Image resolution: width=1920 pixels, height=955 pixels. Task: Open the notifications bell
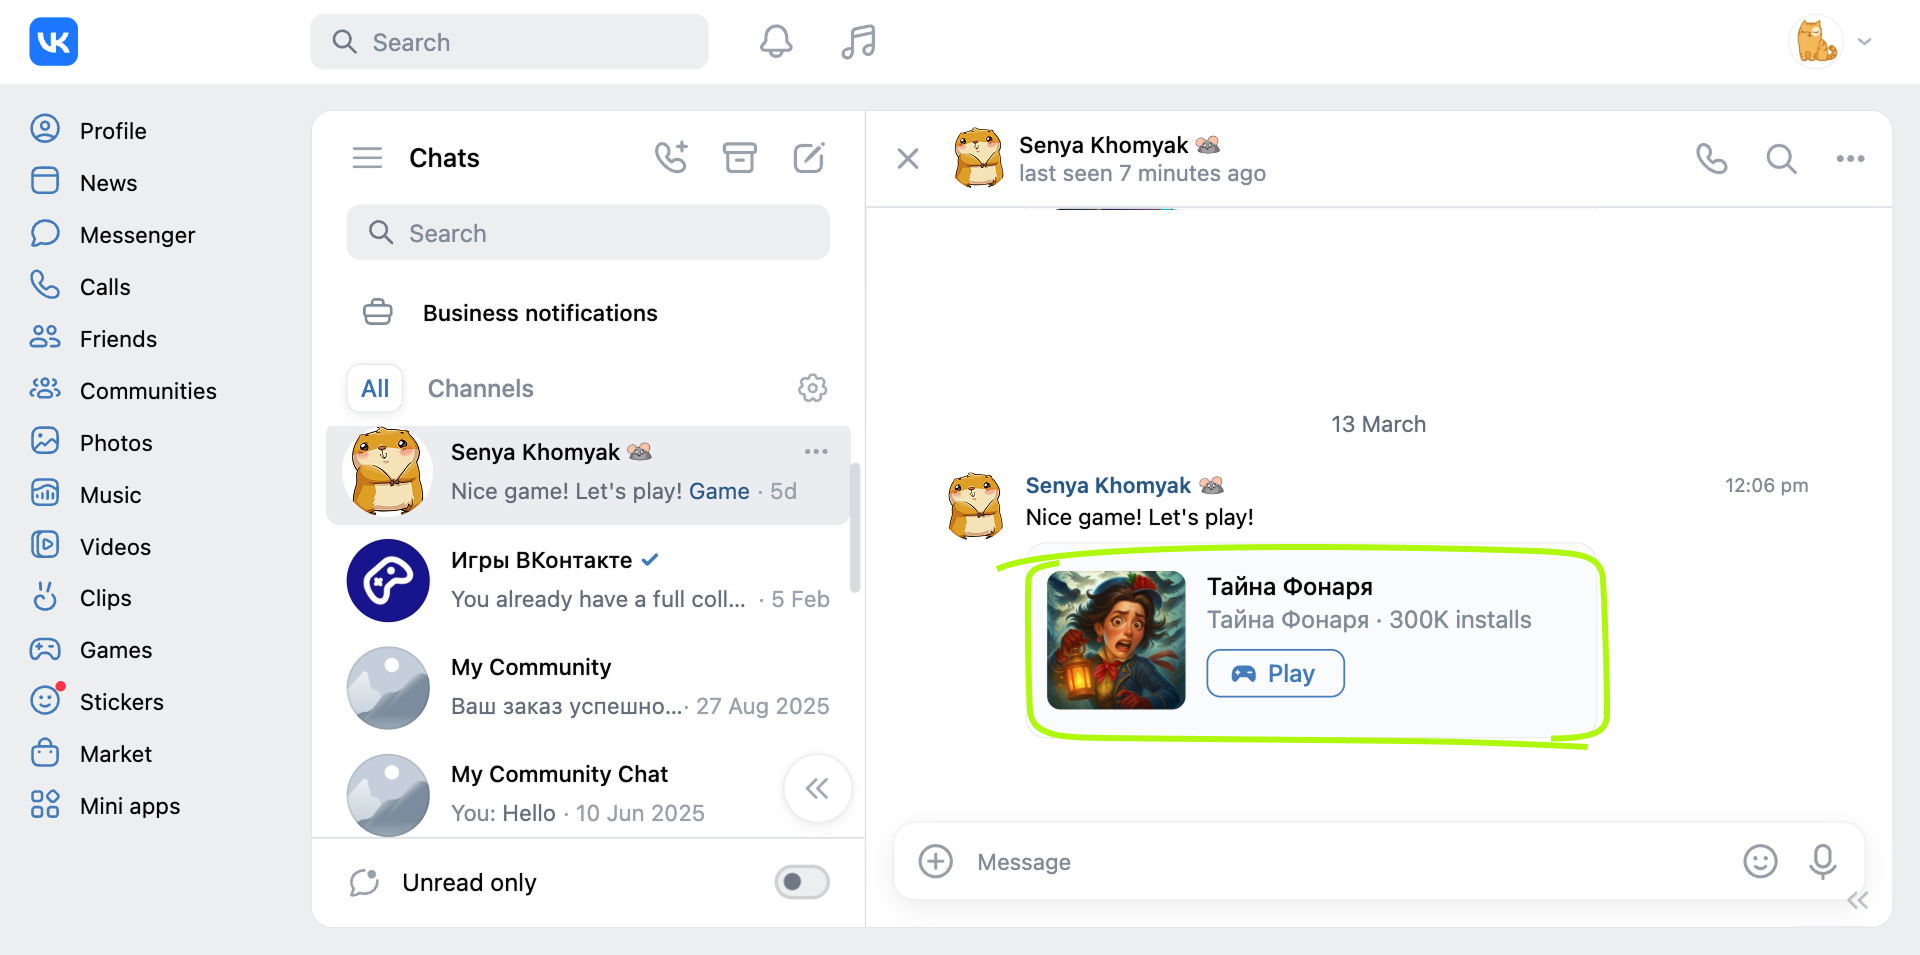point(776,42)
